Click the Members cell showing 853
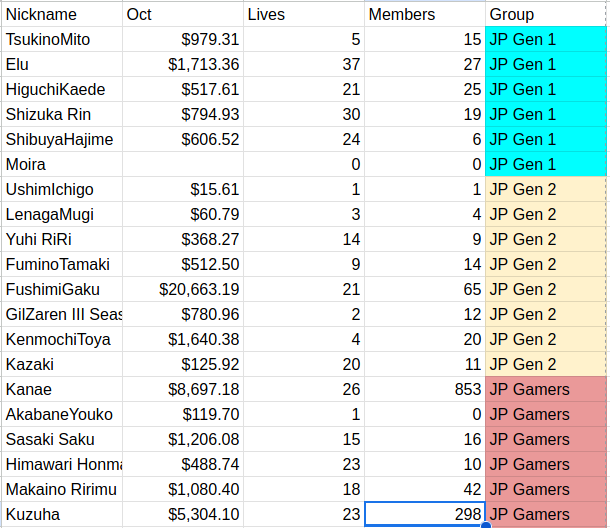Image resolution: width=610 pixels, height=528 pixels. click(x=425, y=389)
